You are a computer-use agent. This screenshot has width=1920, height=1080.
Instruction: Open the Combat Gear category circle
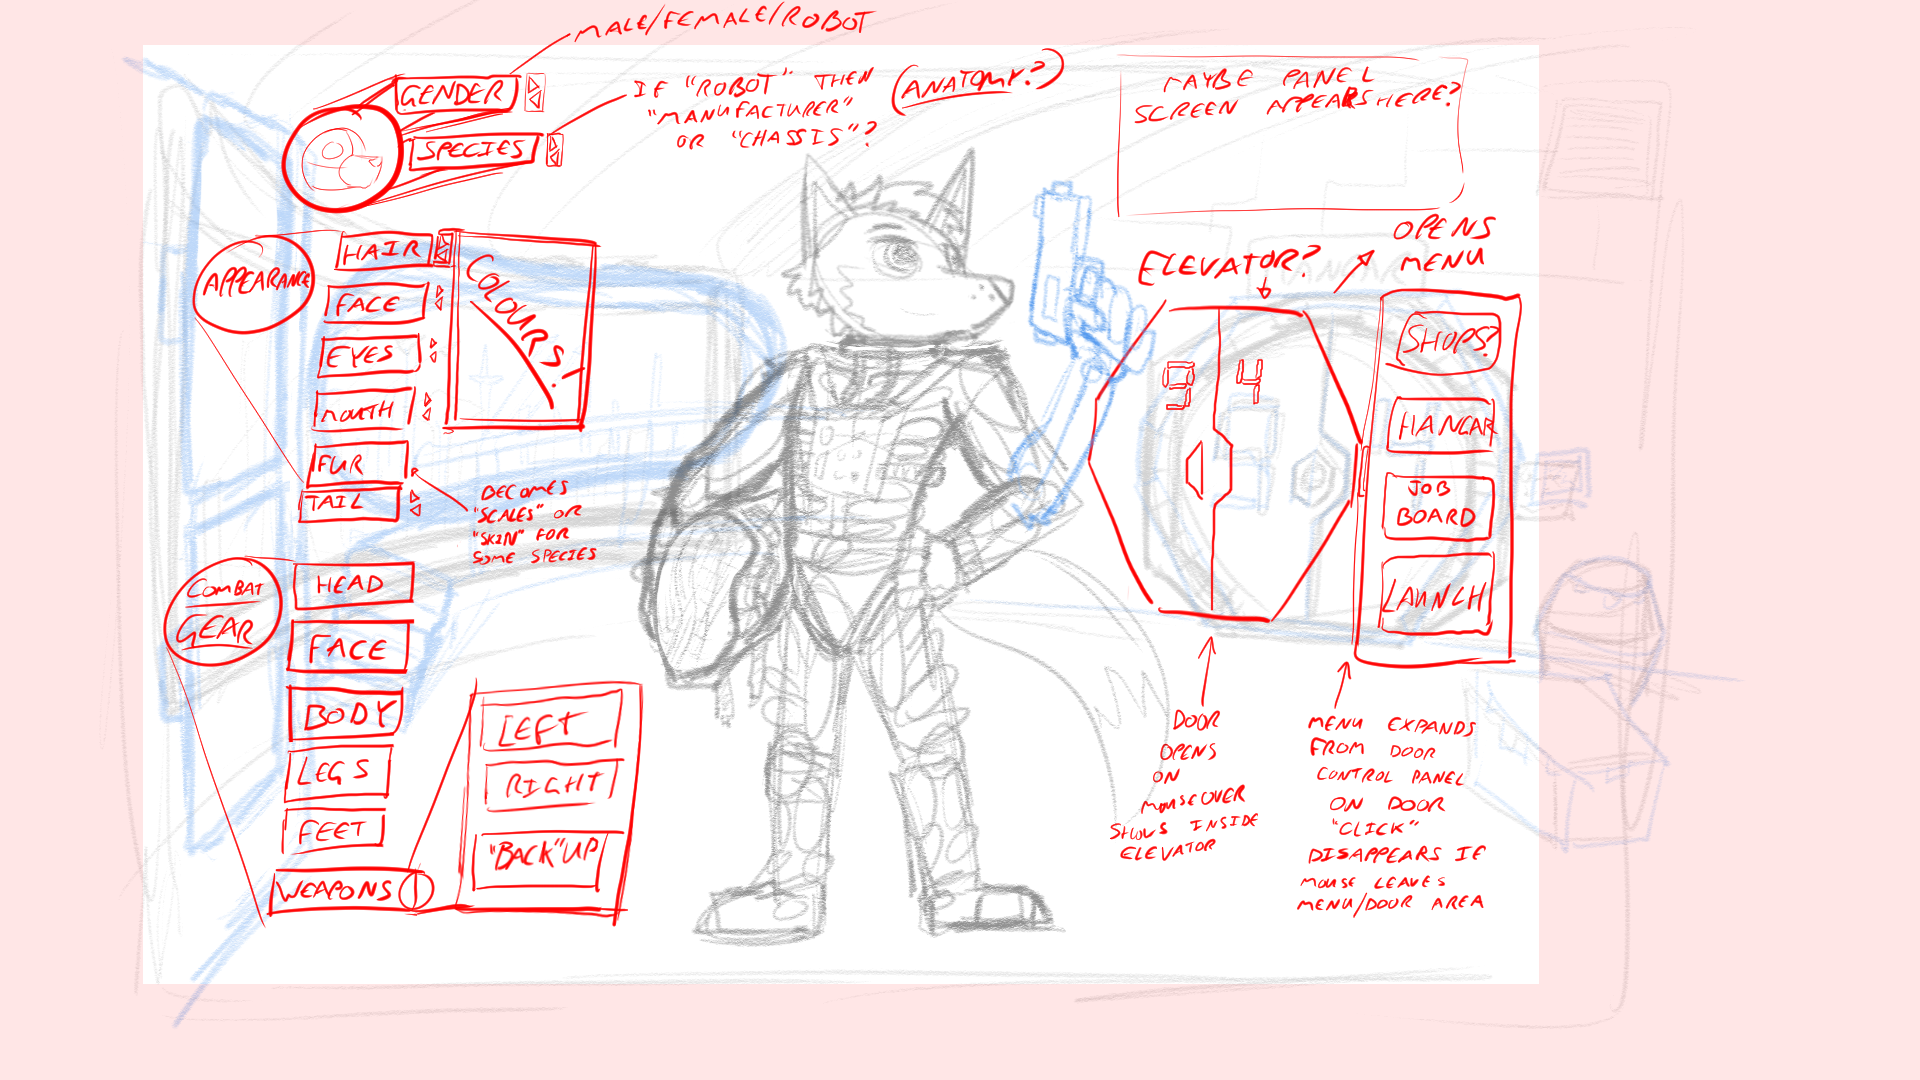[x=221, y=611]
